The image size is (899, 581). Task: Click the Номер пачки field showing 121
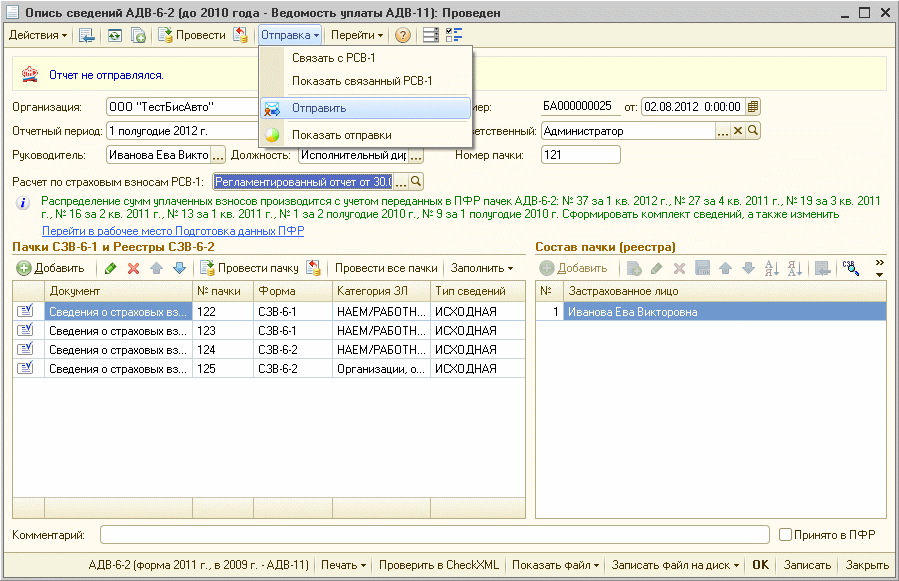coord(580,155)
